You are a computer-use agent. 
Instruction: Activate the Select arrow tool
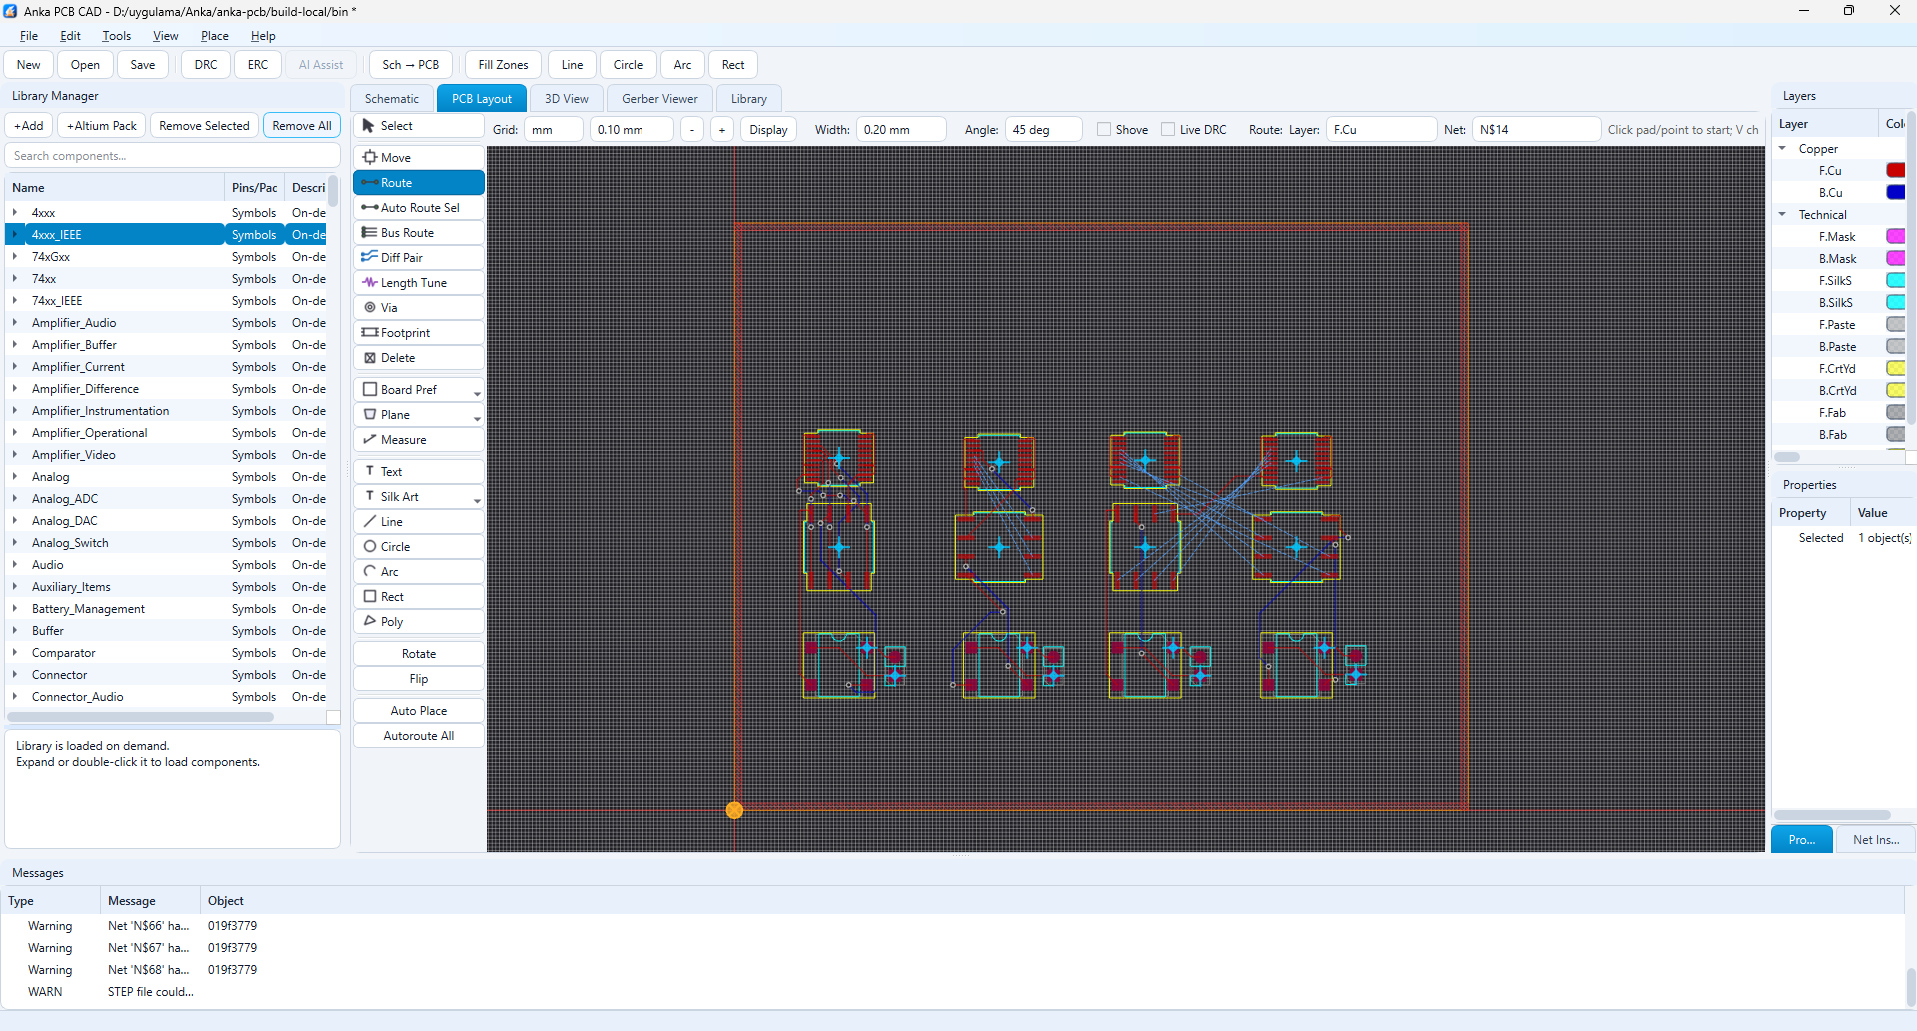418,126
